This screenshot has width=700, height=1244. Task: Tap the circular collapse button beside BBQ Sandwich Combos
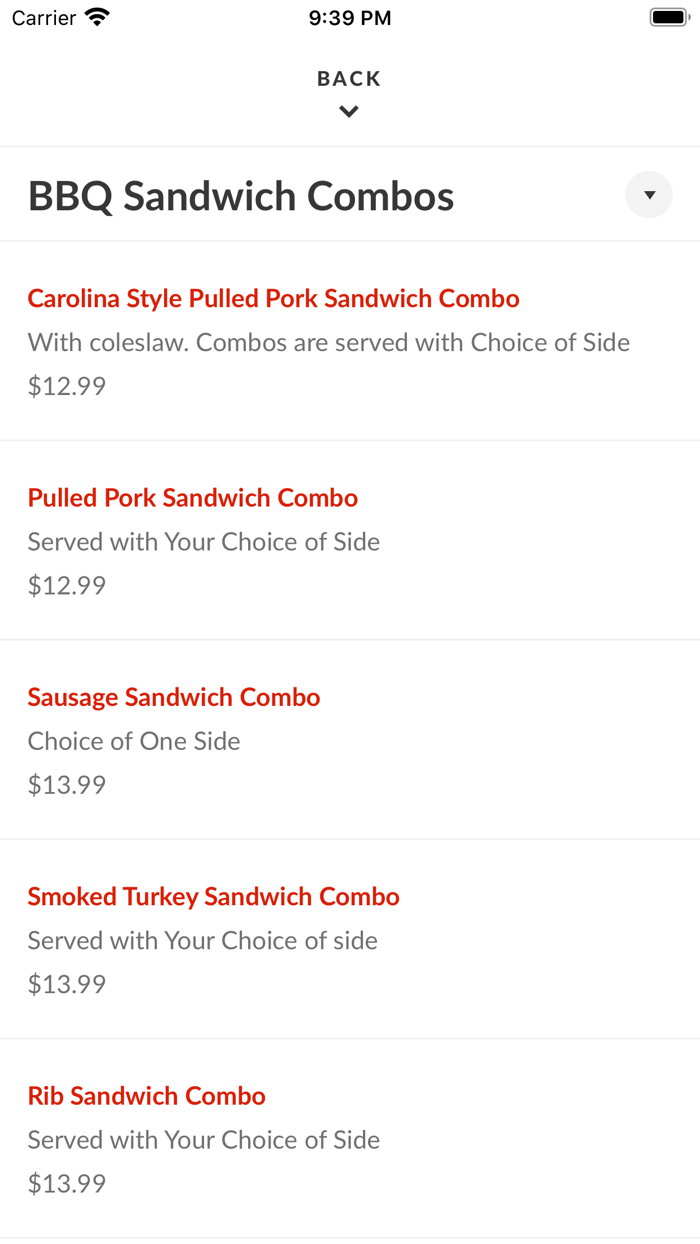[649, 194]
